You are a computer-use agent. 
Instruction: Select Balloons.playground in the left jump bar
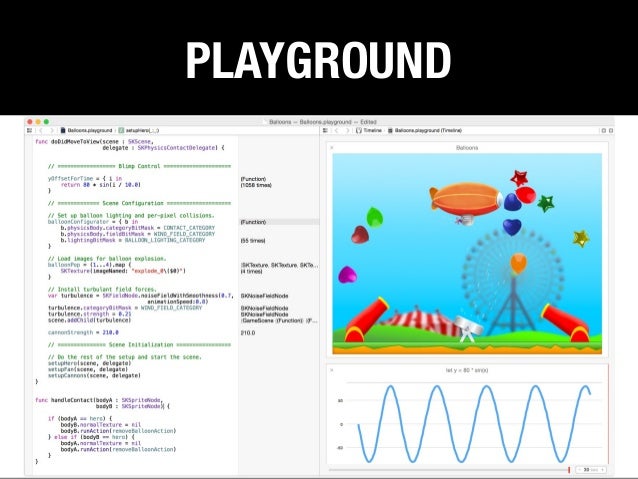[90, 131]
